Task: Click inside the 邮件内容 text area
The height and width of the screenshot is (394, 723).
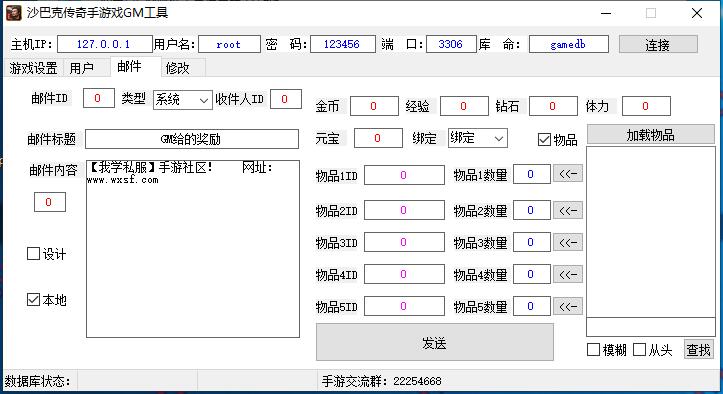Action: pyautogui.click(x=193, y=249)
